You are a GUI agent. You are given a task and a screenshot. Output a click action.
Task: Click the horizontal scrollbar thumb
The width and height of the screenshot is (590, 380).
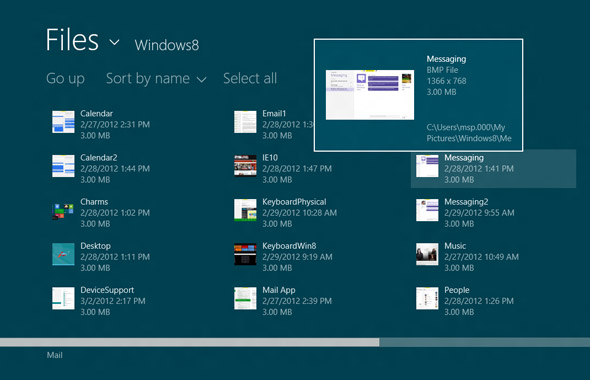[x=190, y=342]
